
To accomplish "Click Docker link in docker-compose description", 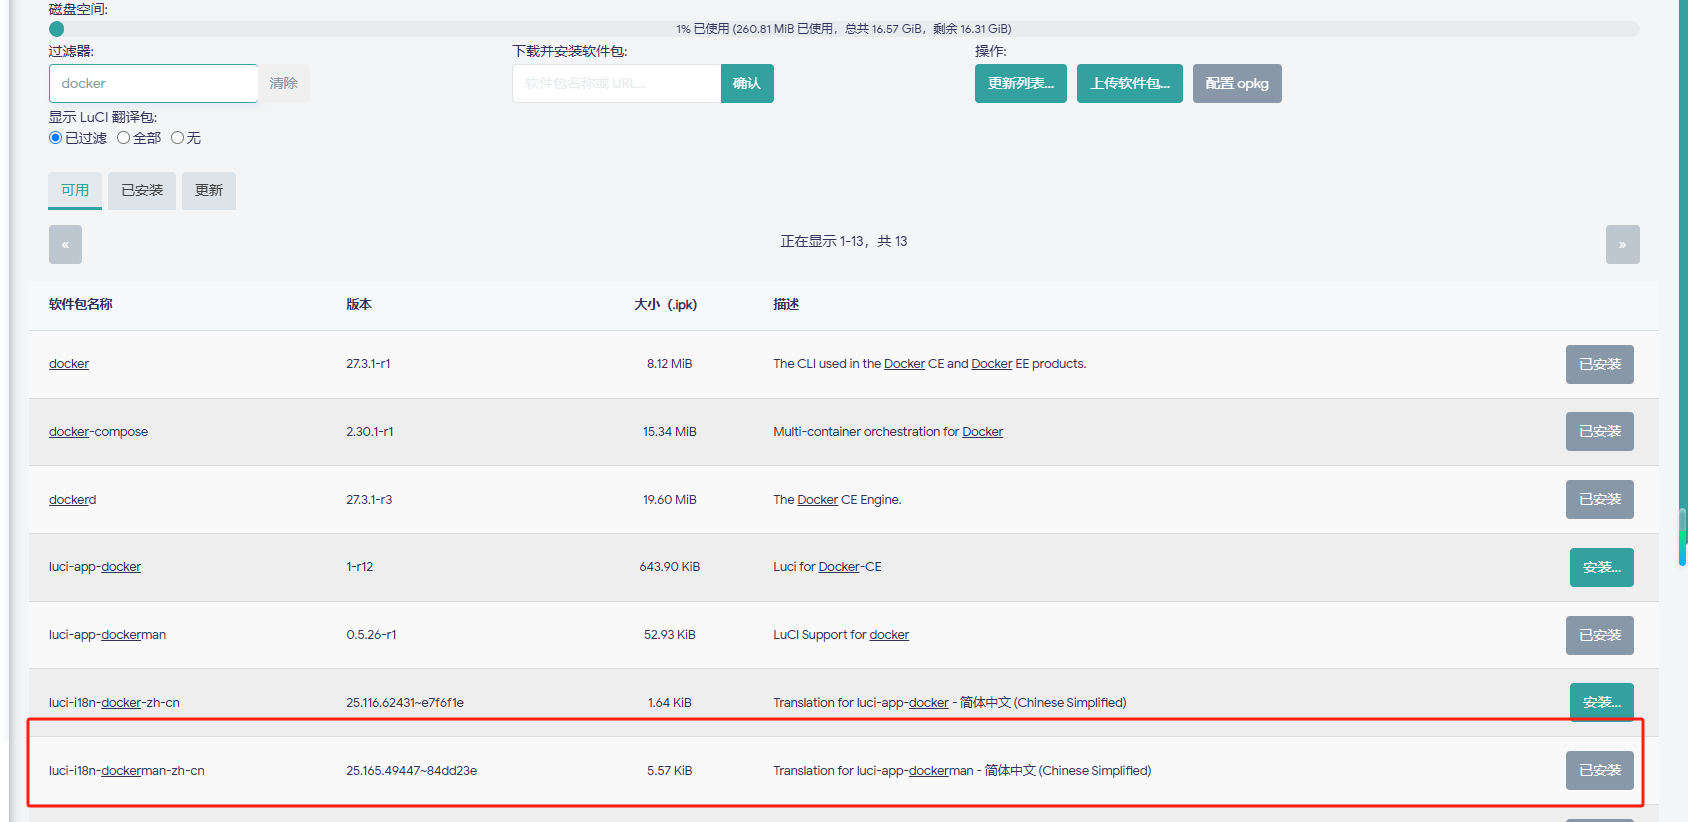I will 982,432.
